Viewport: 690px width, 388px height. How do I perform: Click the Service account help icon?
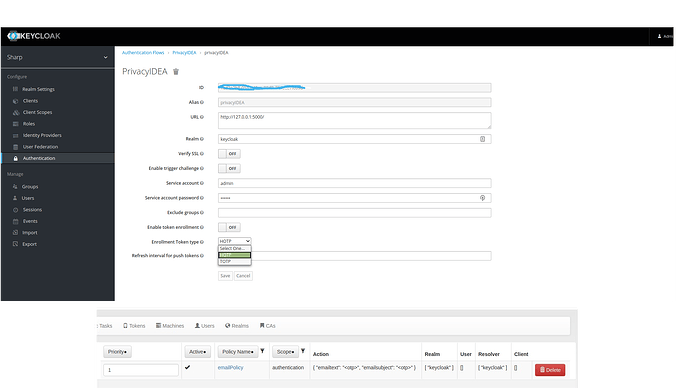(x=202, y=183)
